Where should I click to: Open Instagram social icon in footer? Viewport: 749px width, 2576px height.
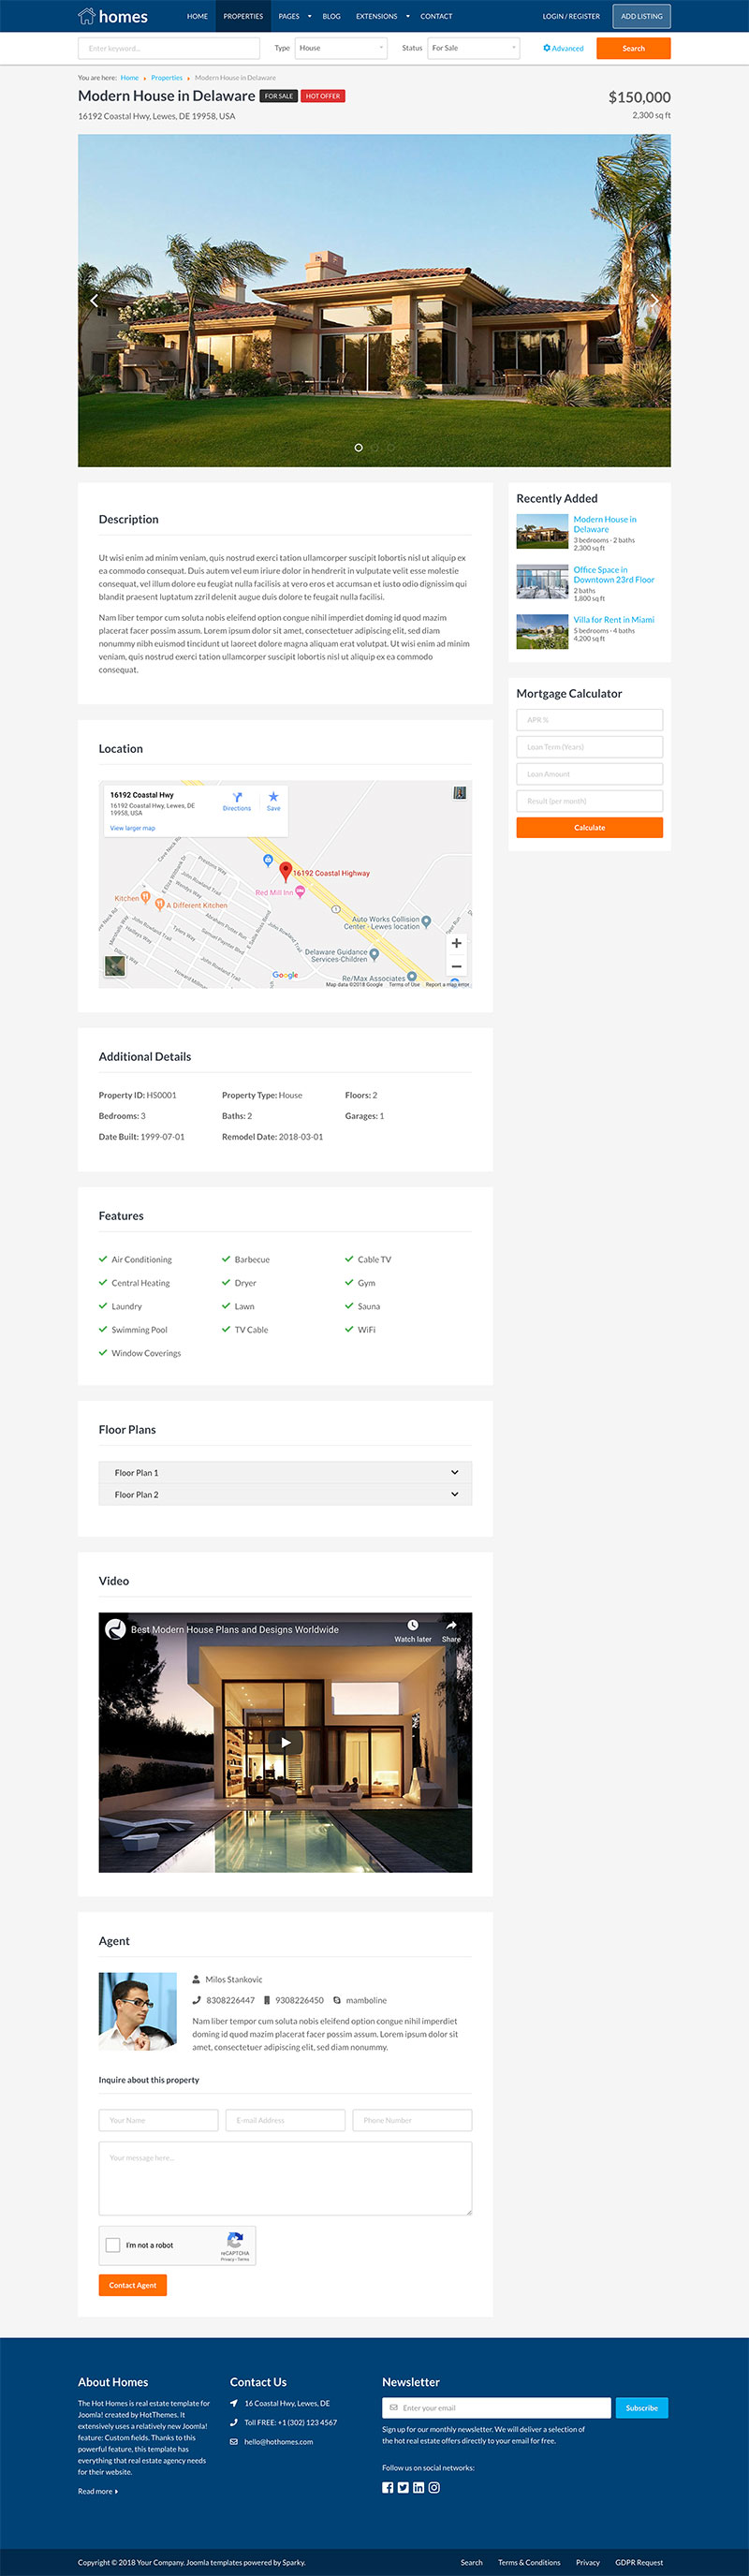[434, 2487]
